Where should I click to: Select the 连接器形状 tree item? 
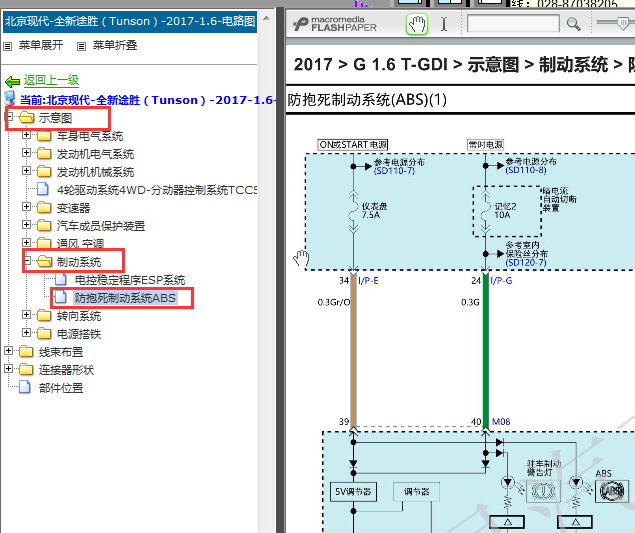pyautogui.click(x=66, y=370)
